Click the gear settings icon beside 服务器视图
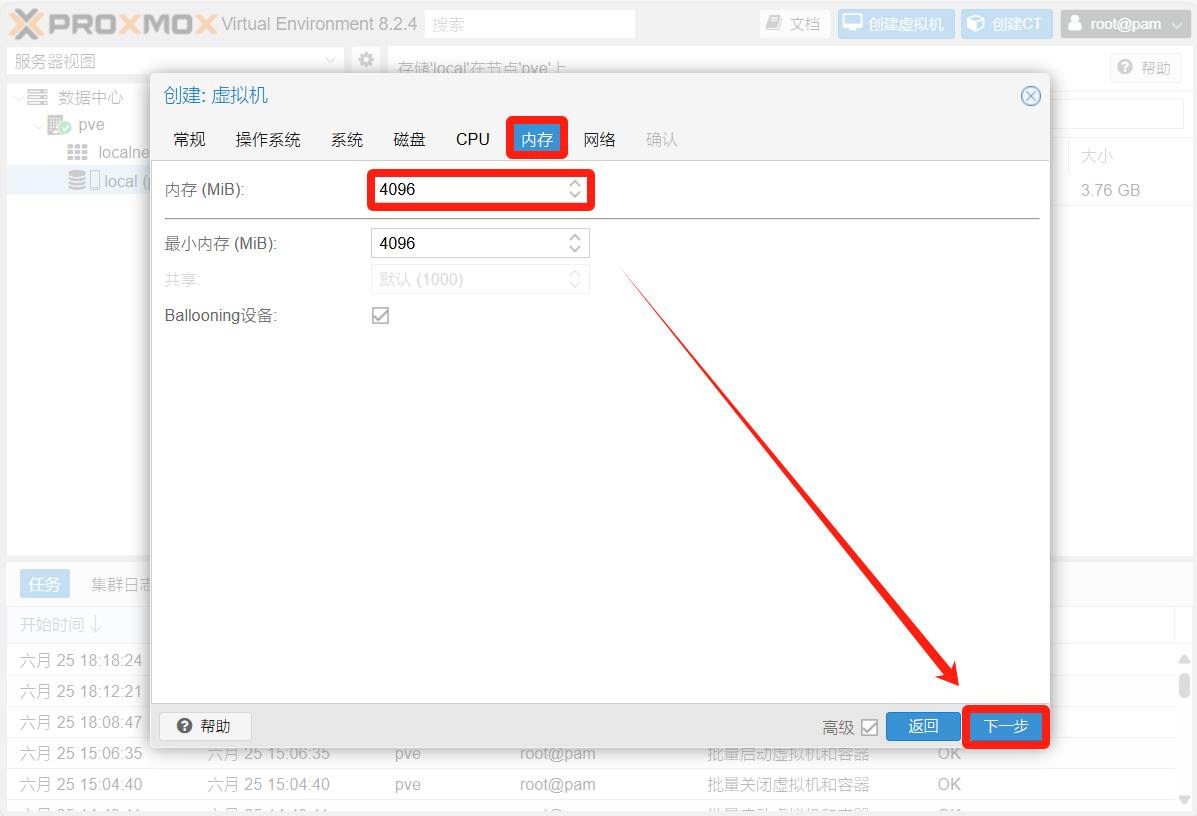This screenshot has height=816, width=1197. click(x=366, y=60)
